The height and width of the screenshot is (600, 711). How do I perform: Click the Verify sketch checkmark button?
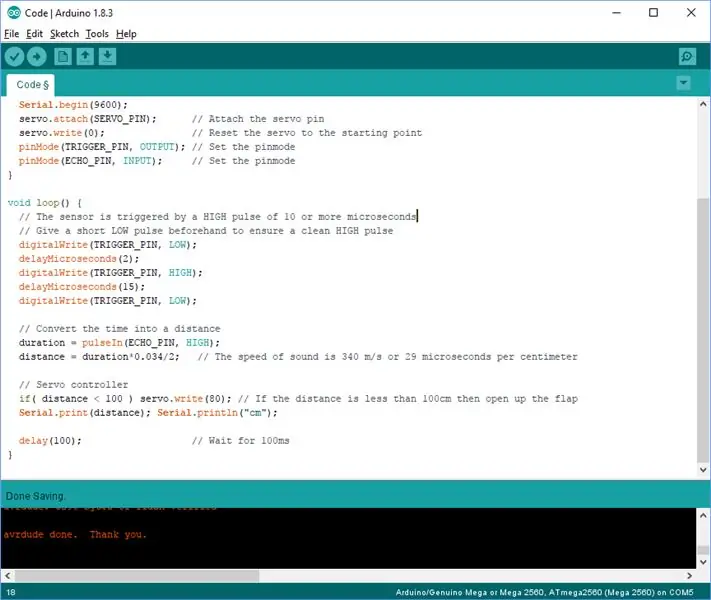pyautogui.click(x=14, y=57)
